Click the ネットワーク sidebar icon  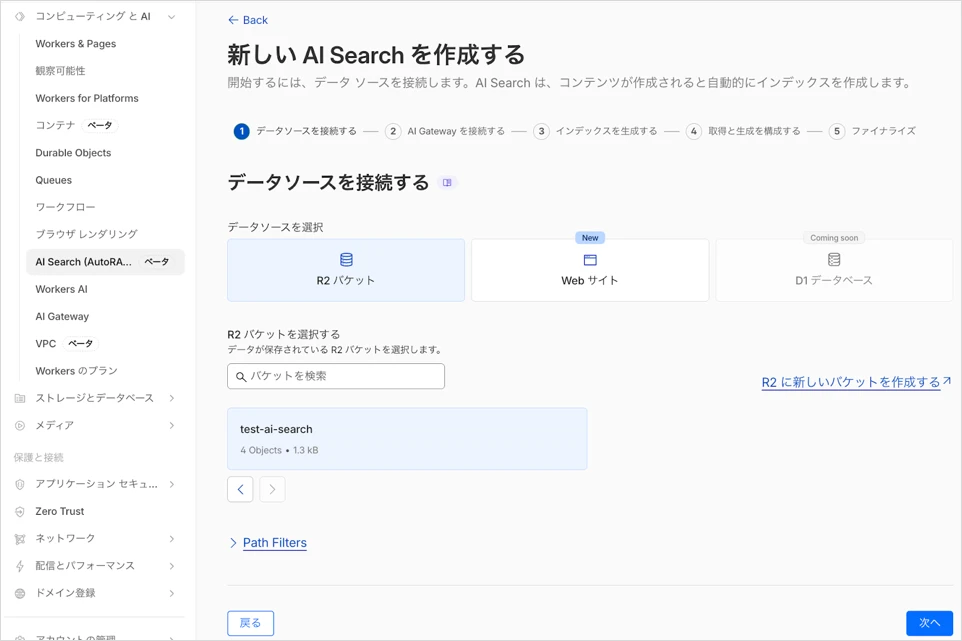click(x=20, y=539)
